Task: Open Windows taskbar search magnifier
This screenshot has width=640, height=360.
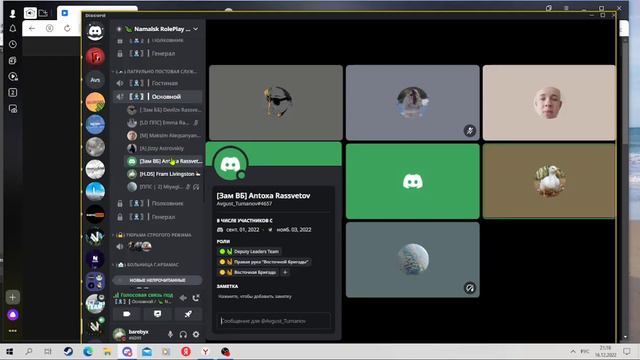Action: tap(29, 351)
